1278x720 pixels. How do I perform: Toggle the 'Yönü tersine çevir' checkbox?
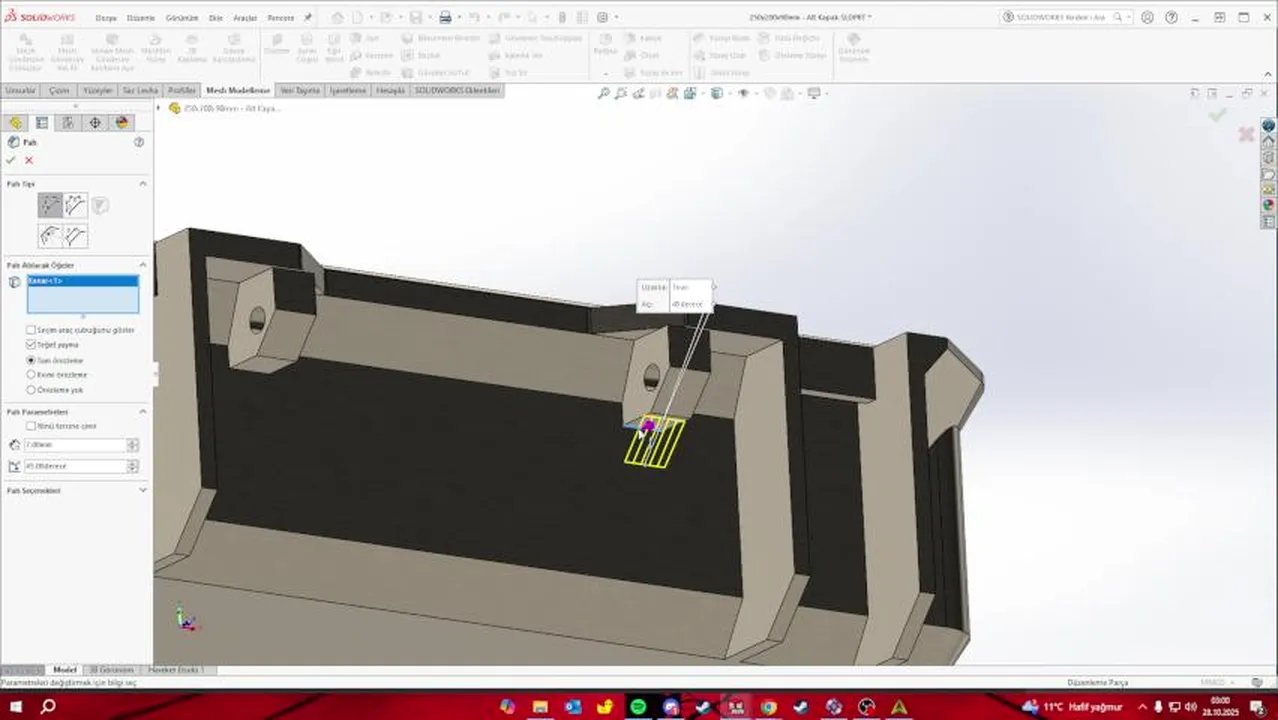click(31, 426)
